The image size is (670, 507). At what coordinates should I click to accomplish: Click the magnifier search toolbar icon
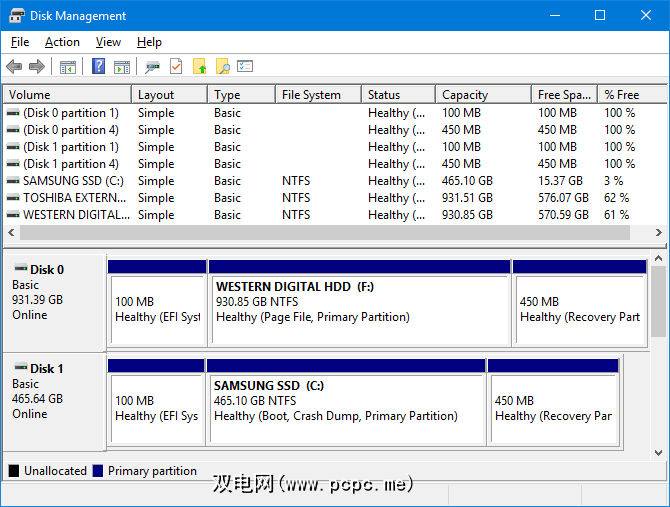(x=222, y=67)
